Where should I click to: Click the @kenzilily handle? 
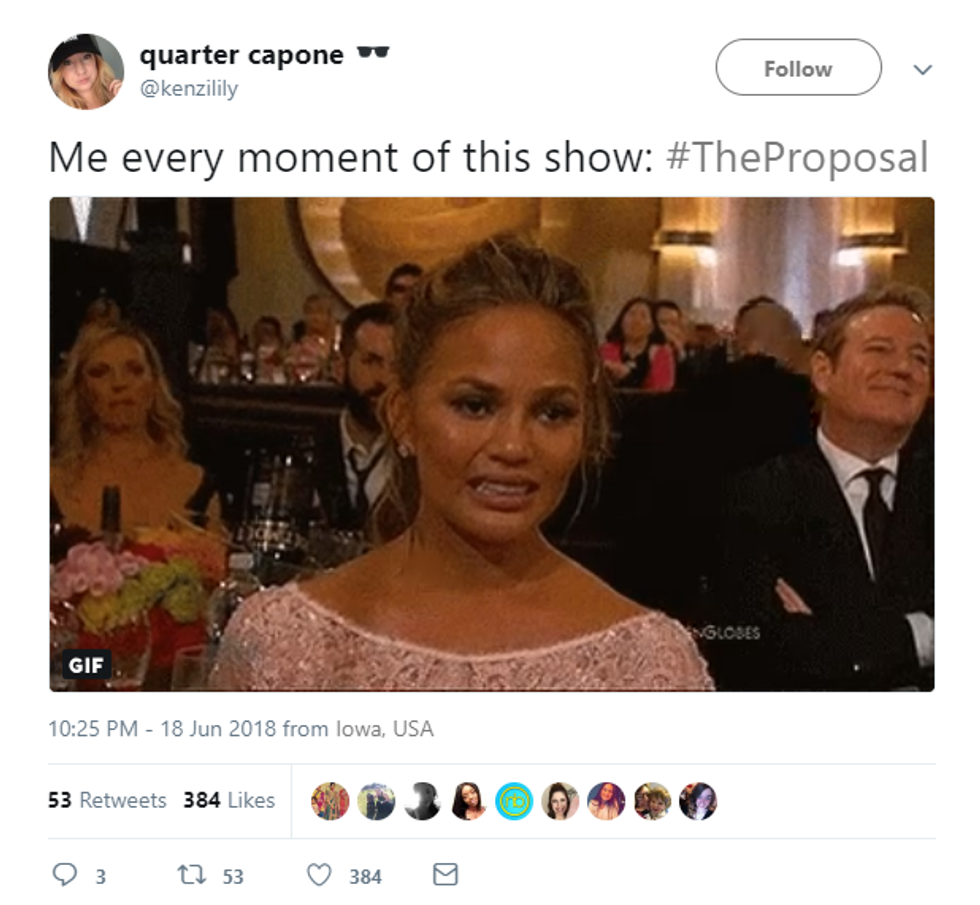(189, 89)
